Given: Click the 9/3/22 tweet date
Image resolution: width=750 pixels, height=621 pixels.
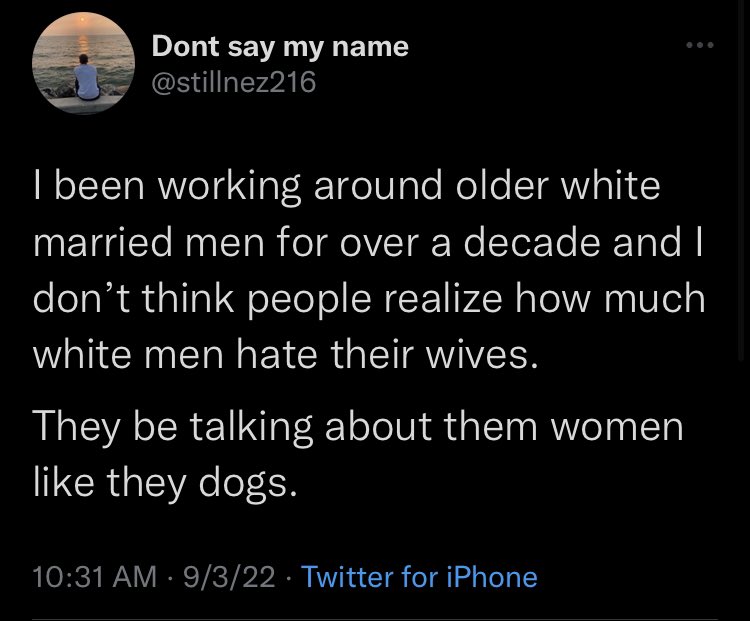Looking at the screenshot, I should [229, 577].
